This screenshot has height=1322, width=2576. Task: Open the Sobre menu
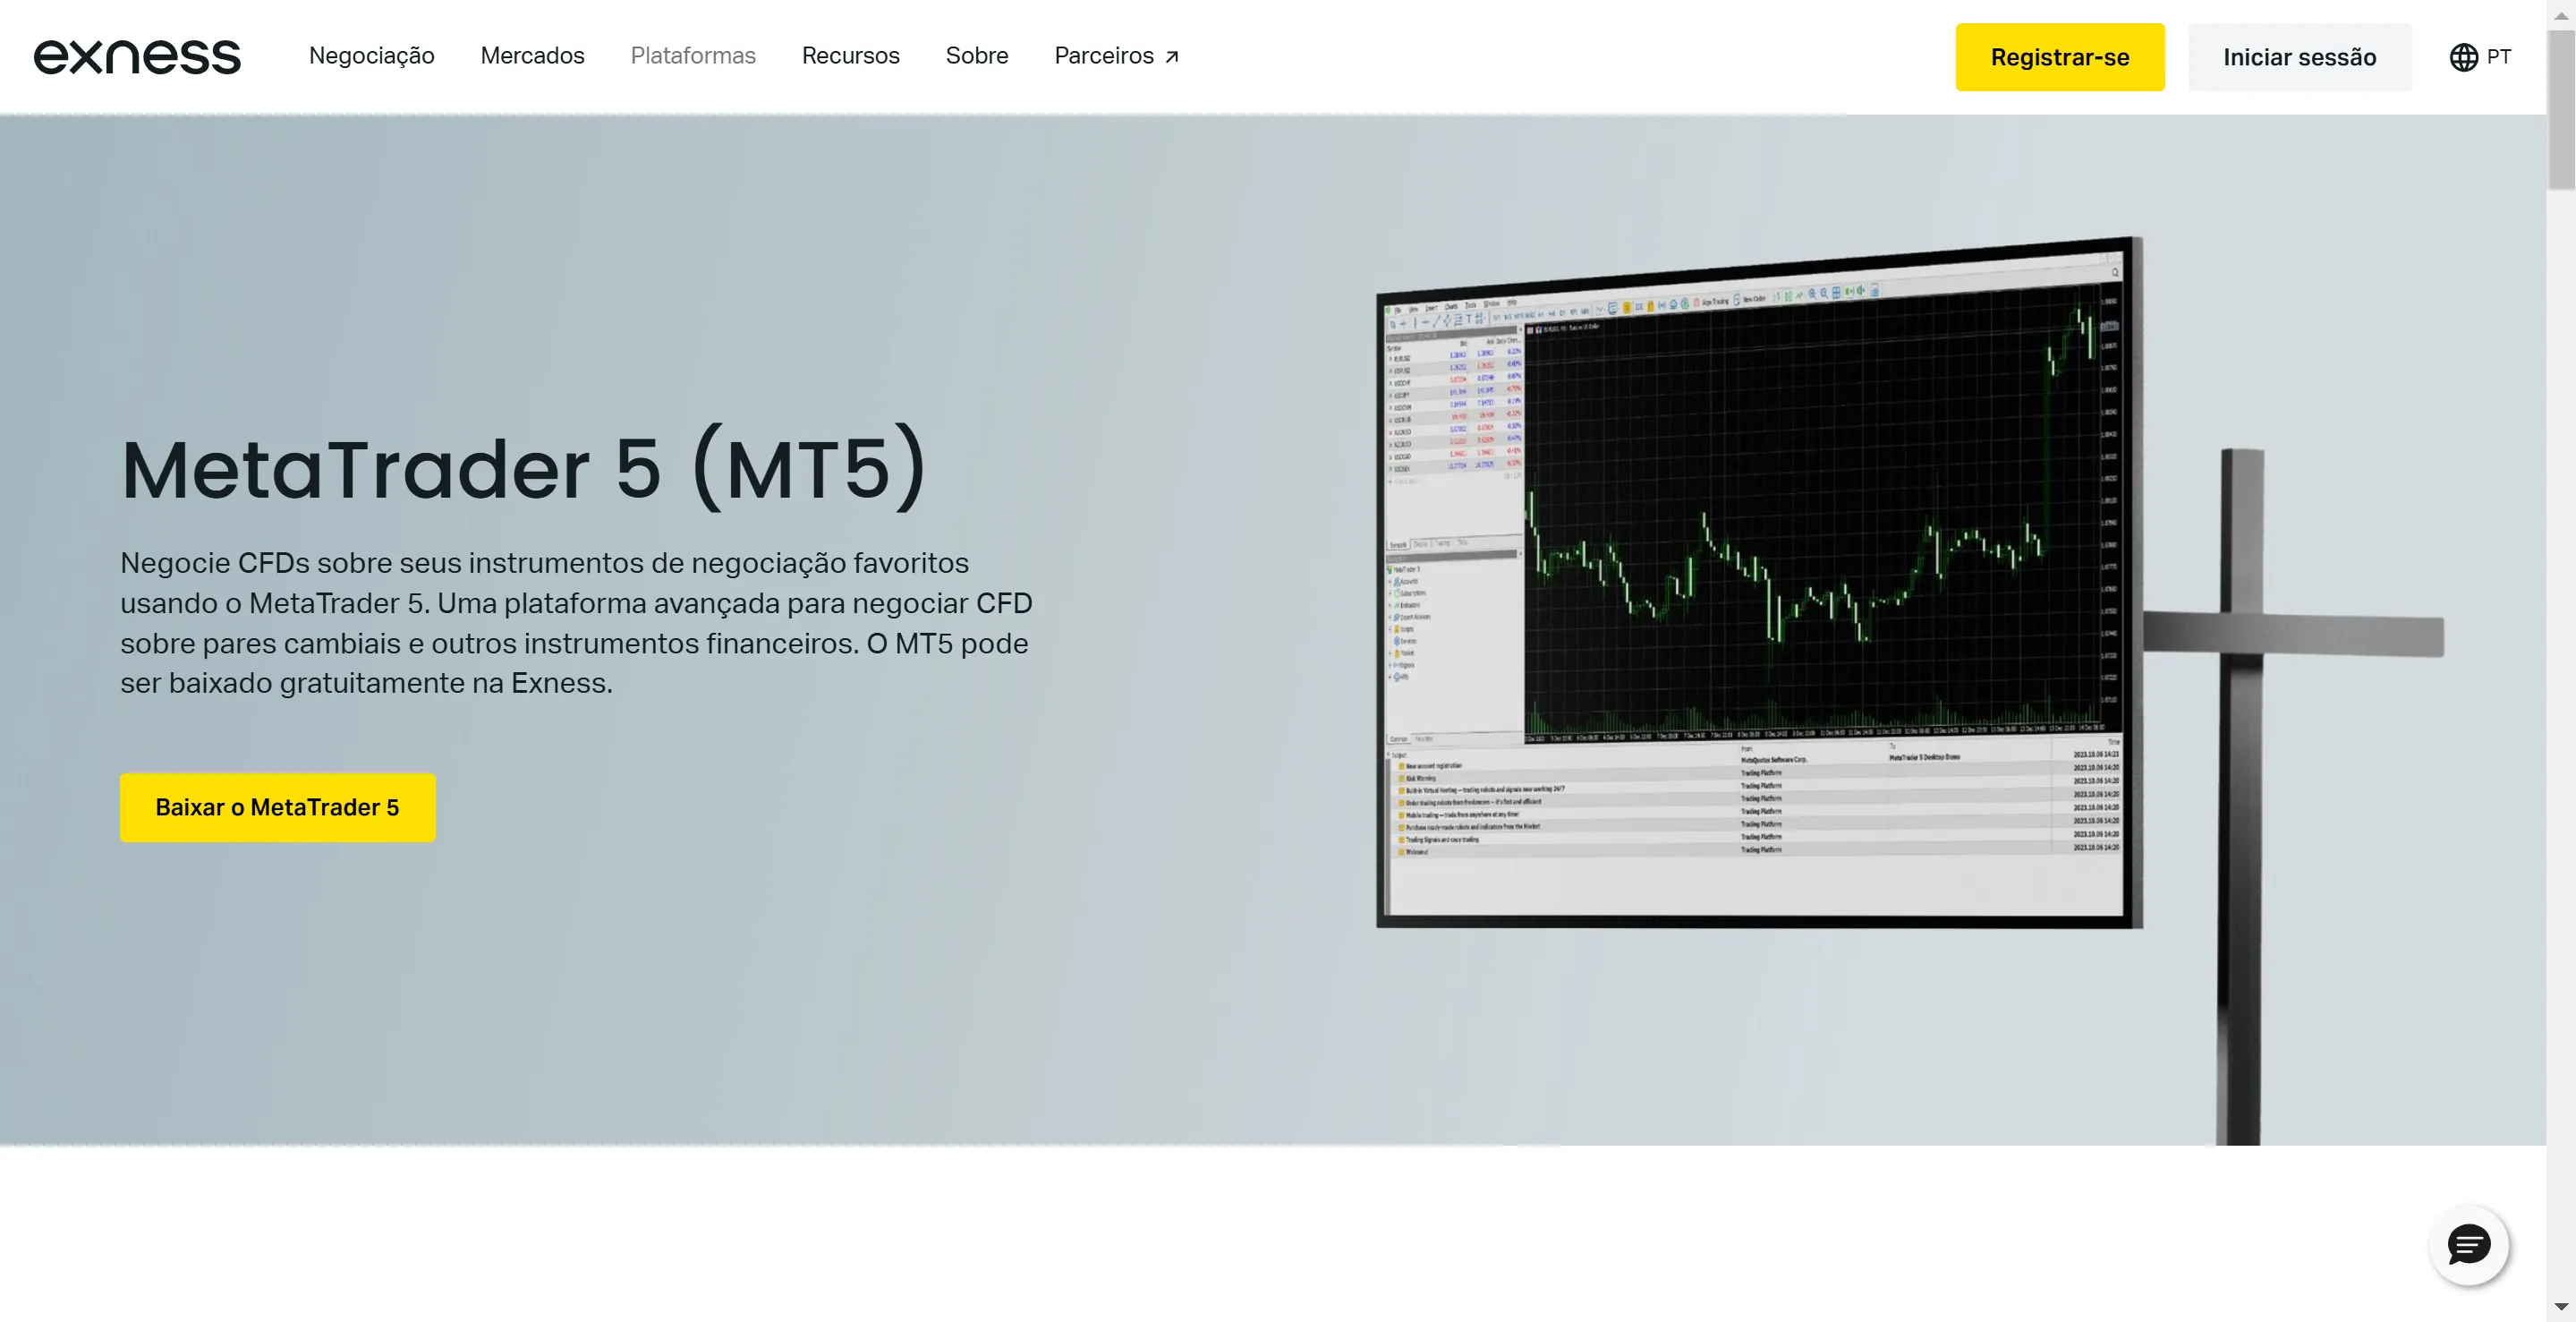(x=977, y=56)
